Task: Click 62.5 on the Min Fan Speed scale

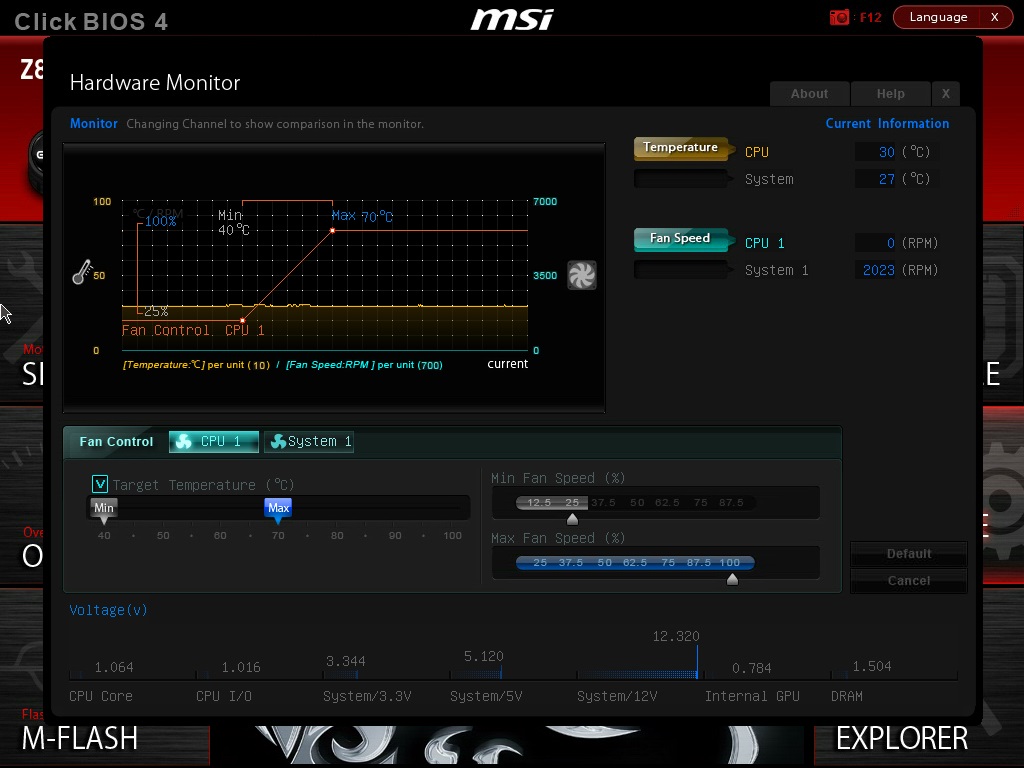Action: coord(667,502)
